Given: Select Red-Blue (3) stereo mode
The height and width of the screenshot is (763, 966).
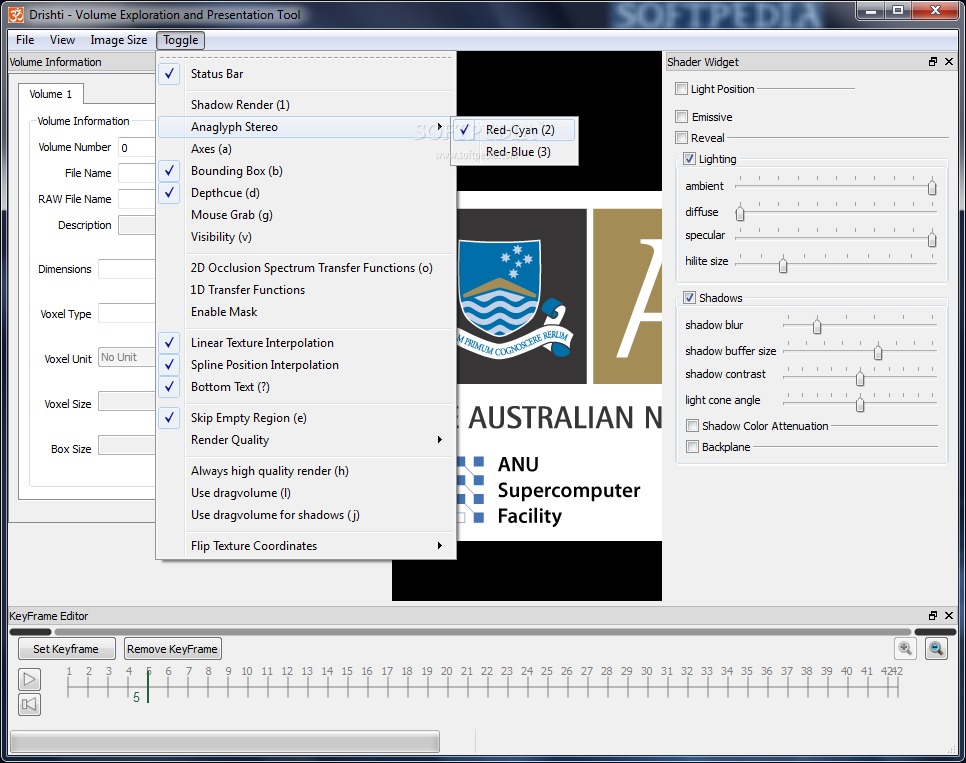Looking at the screenshot, I should (x=514, y=152).
